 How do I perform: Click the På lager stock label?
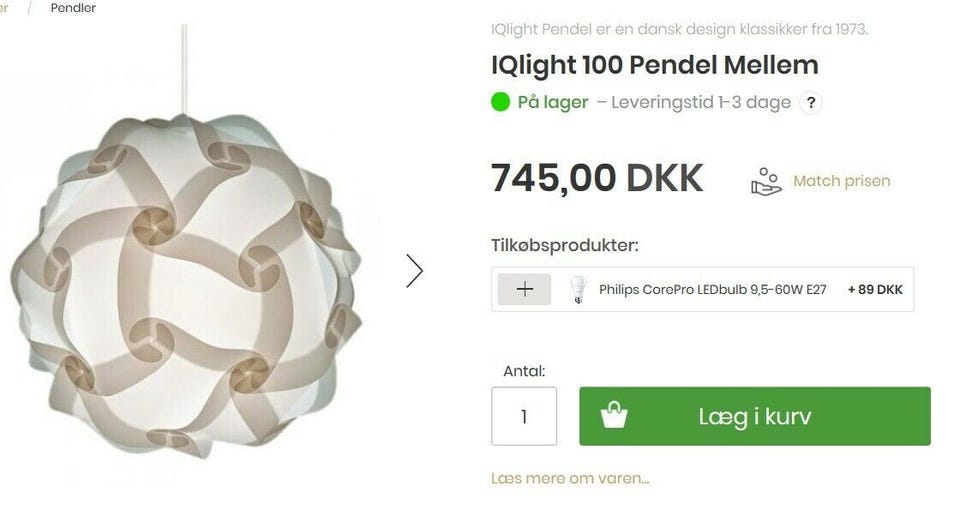pos(553,102)
